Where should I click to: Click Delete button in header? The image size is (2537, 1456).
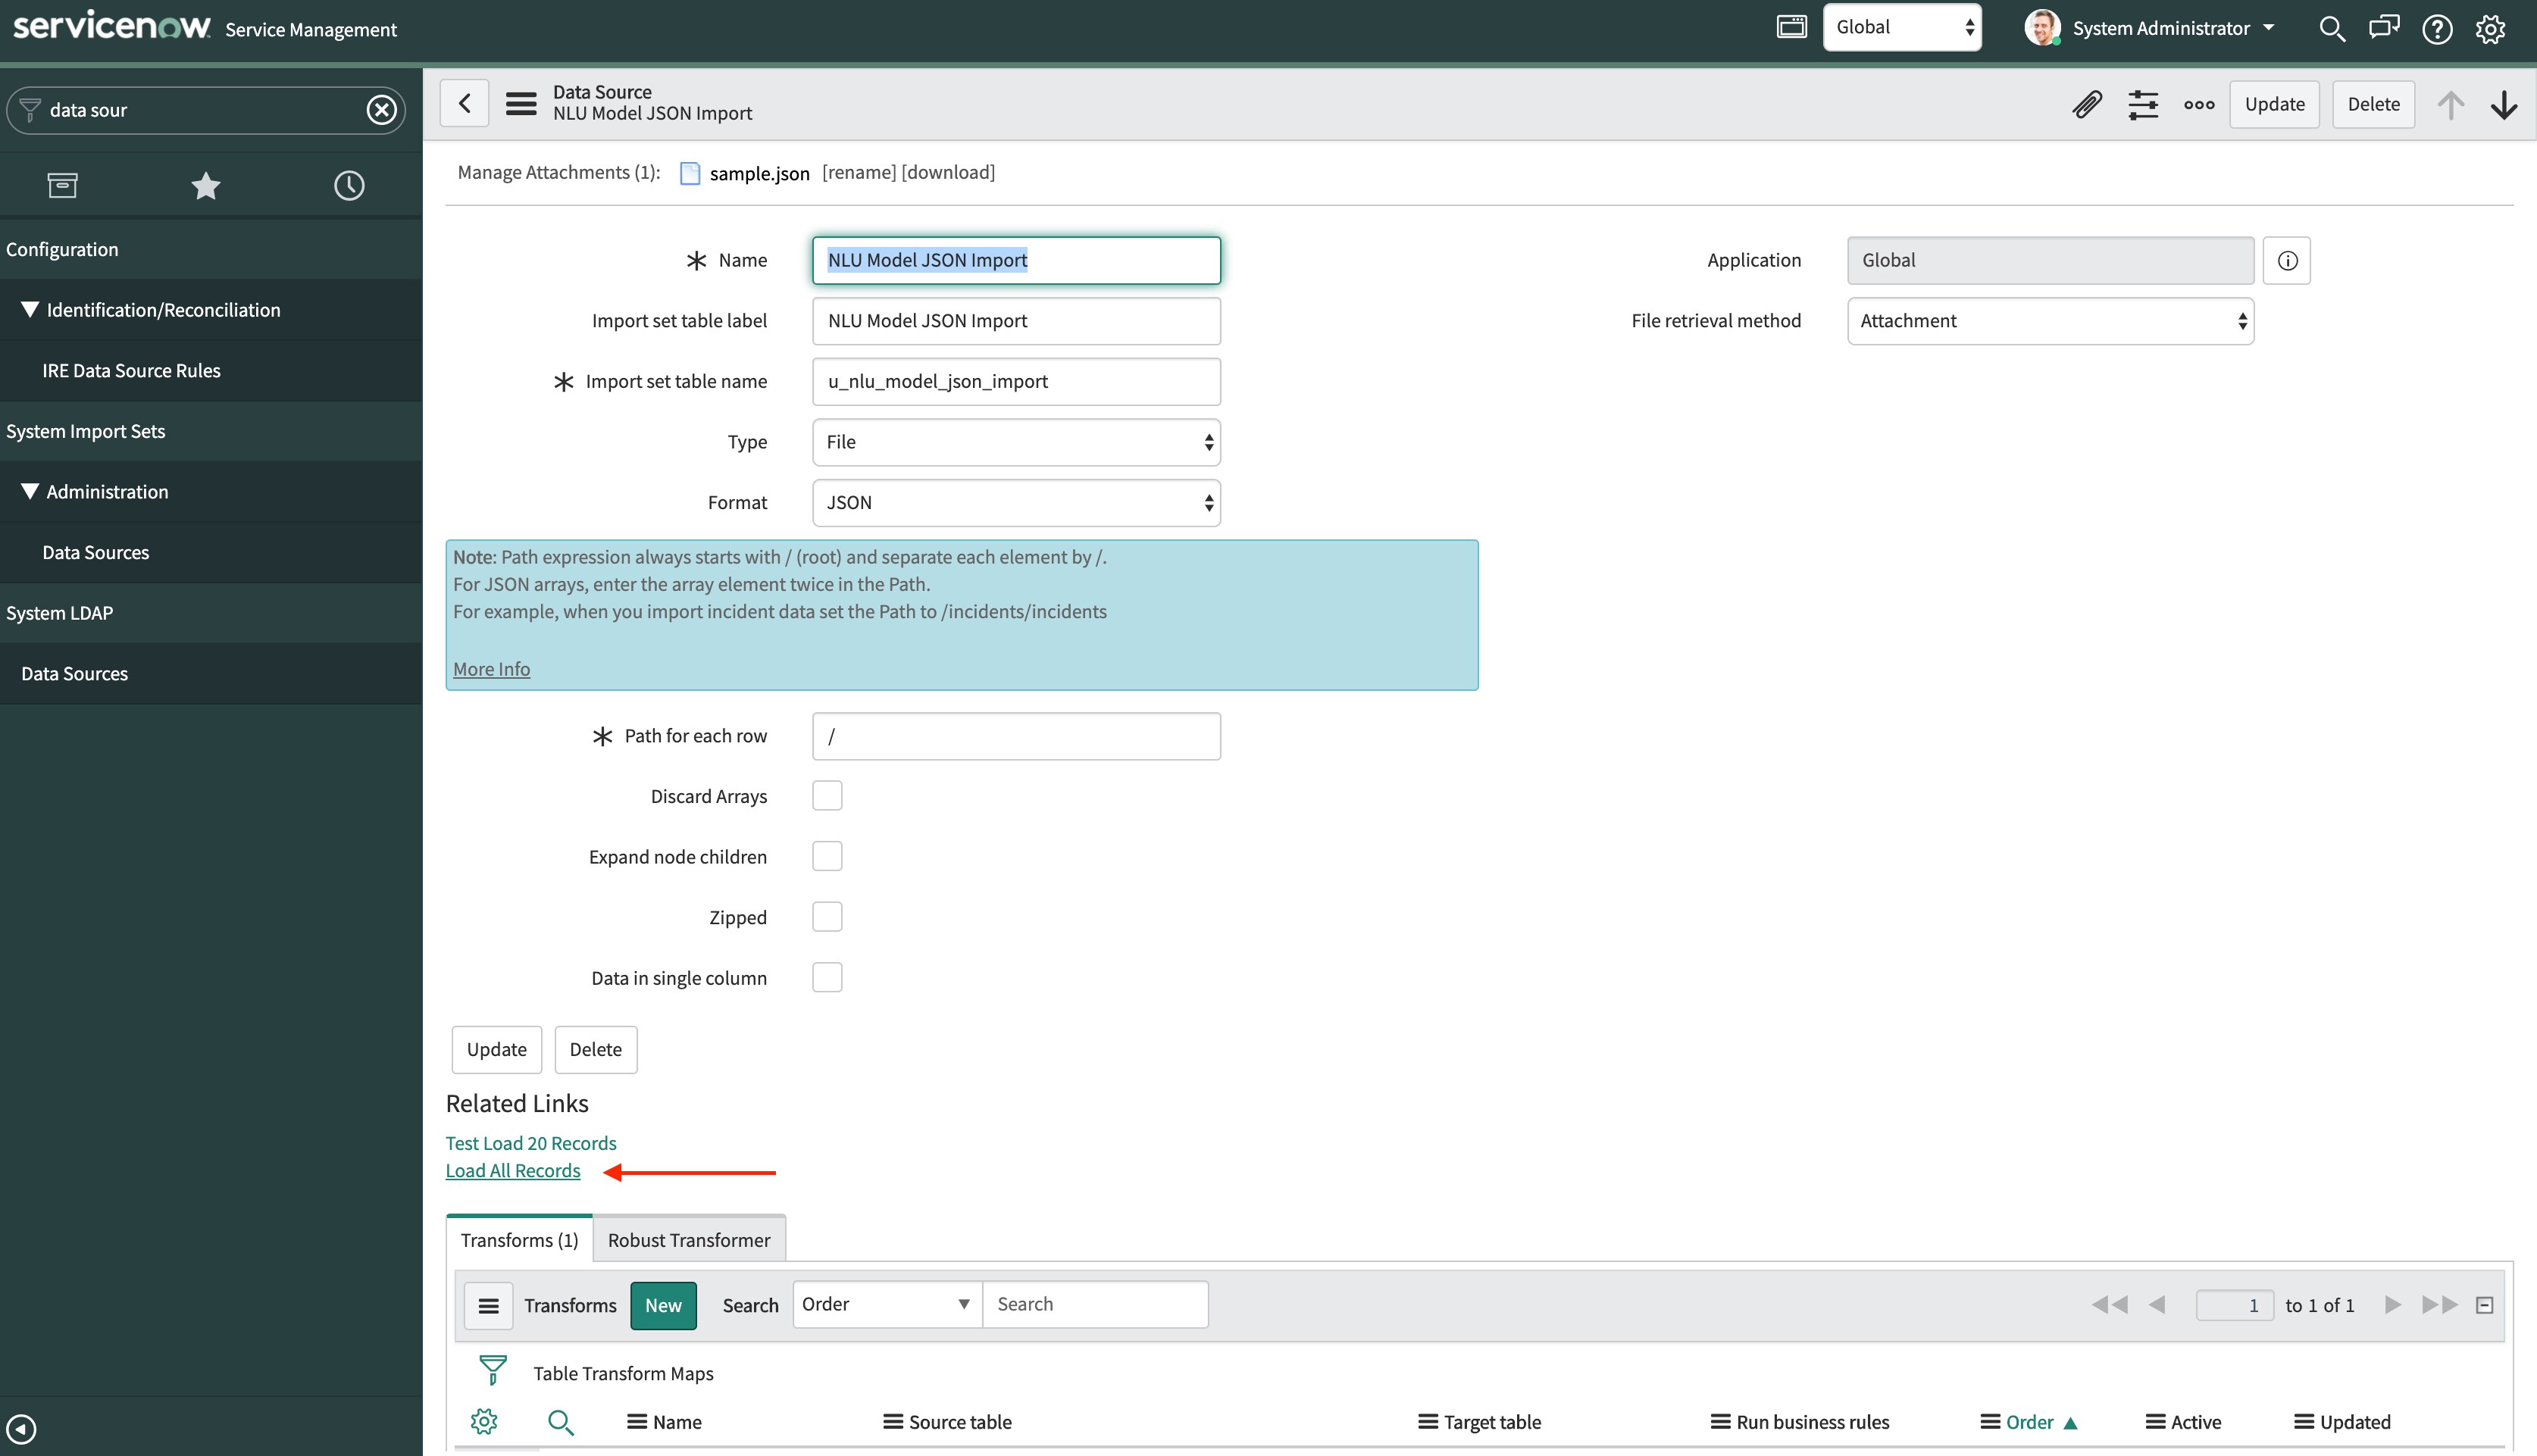click(2373, 104)
